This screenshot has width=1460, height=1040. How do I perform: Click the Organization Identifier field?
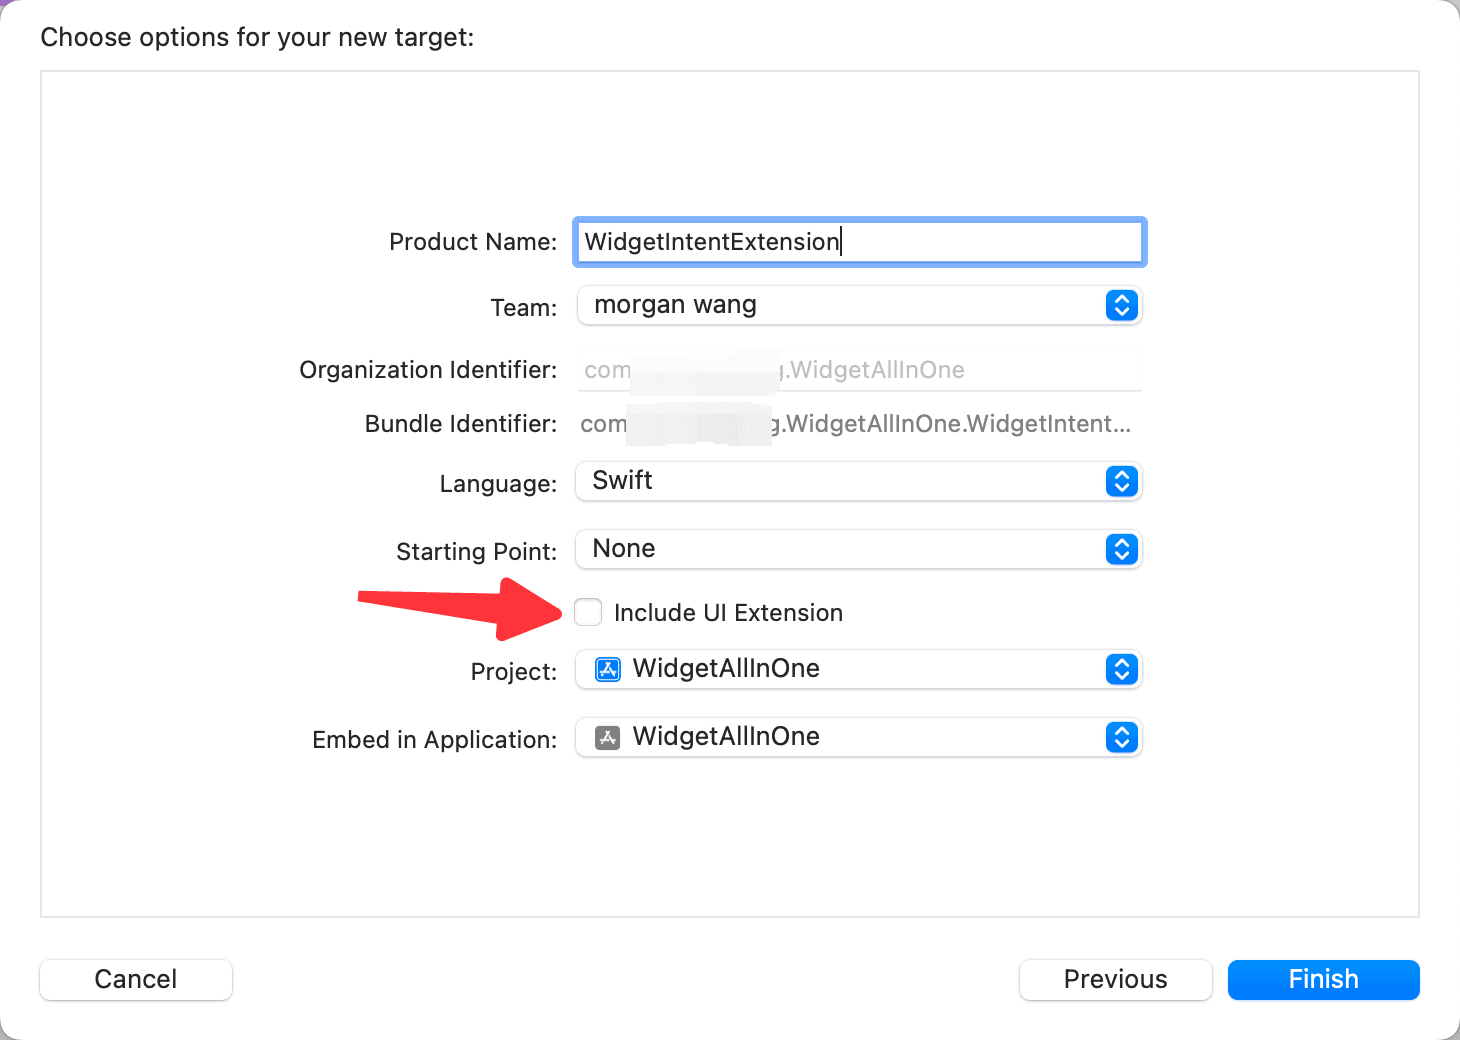859,370
